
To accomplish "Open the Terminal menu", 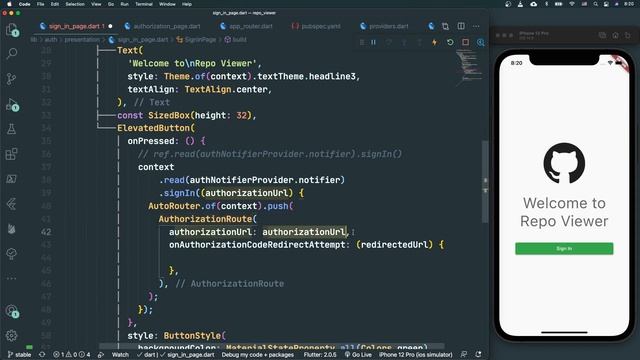I will point(144,4).
